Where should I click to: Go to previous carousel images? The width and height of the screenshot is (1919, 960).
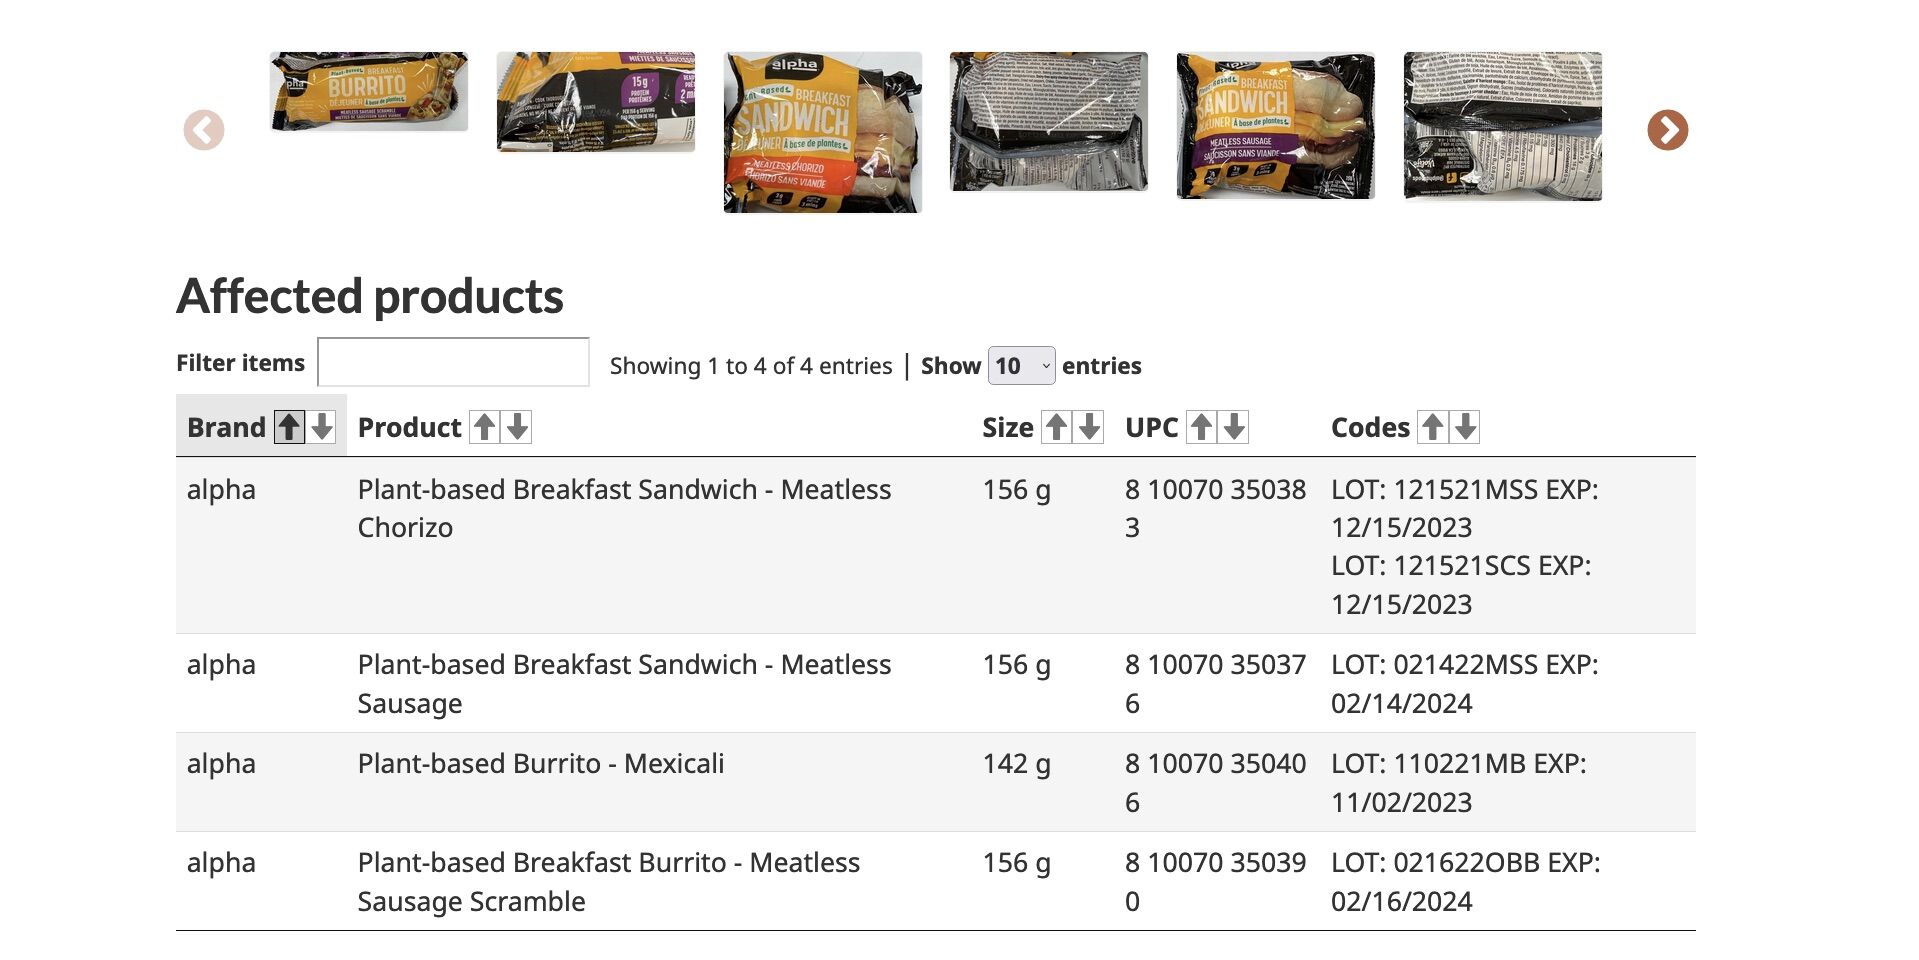204,130
